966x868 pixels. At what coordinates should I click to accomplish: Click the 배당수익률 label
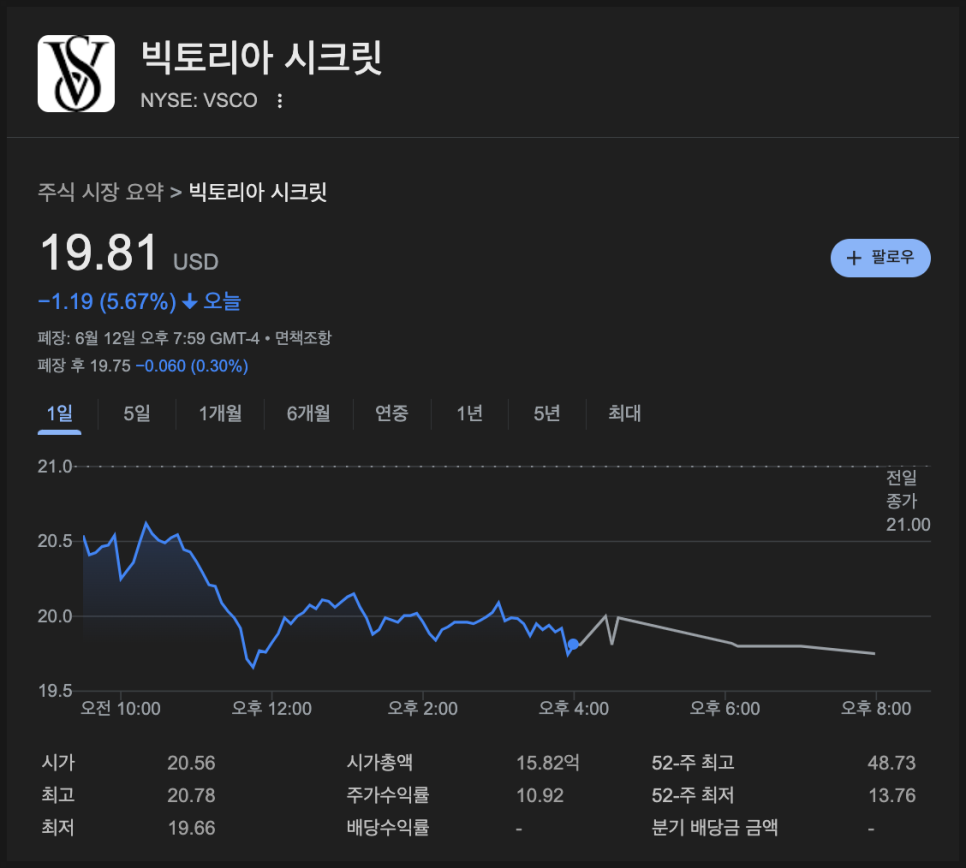point(388,827)
